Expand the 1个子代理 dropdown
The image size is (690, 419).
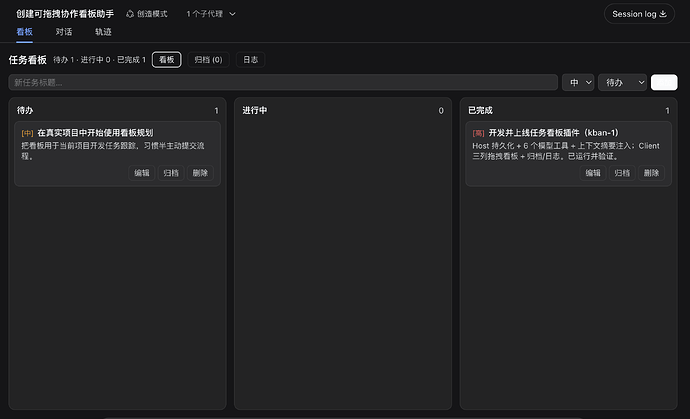click(x=211, y=14)
